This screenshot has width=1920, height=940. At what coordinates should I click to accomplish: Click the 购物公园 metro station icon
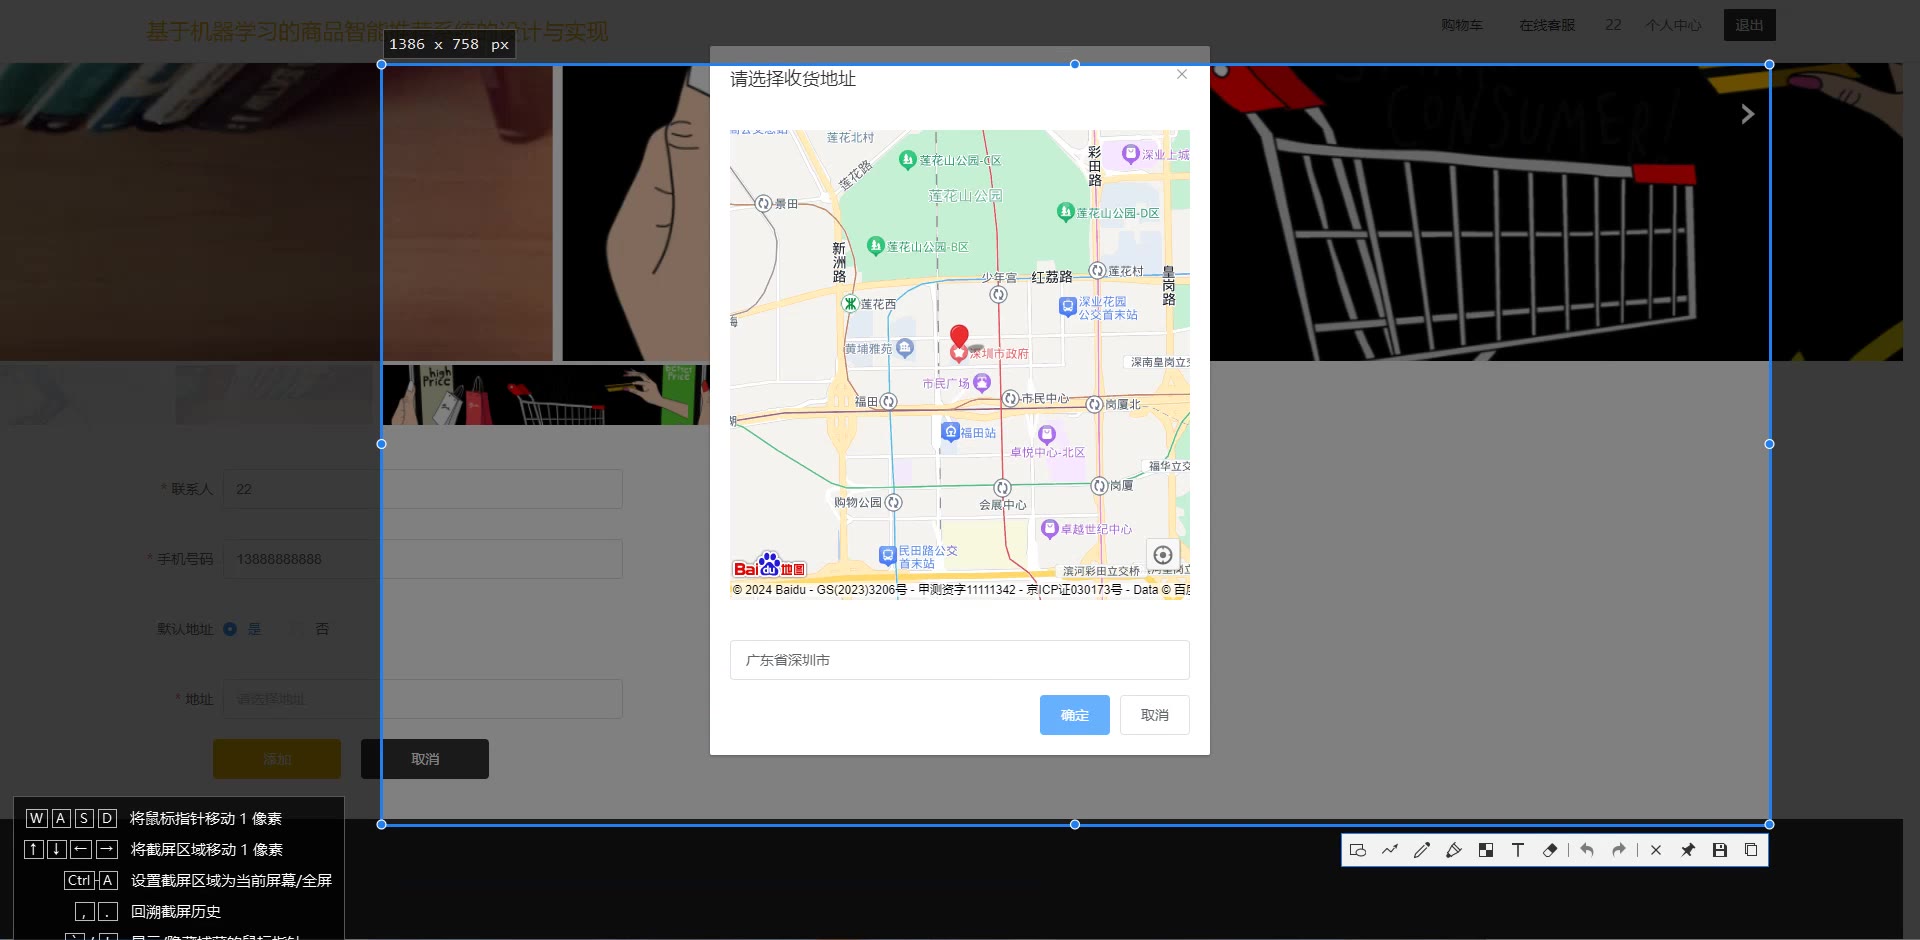tap(894, 502)
